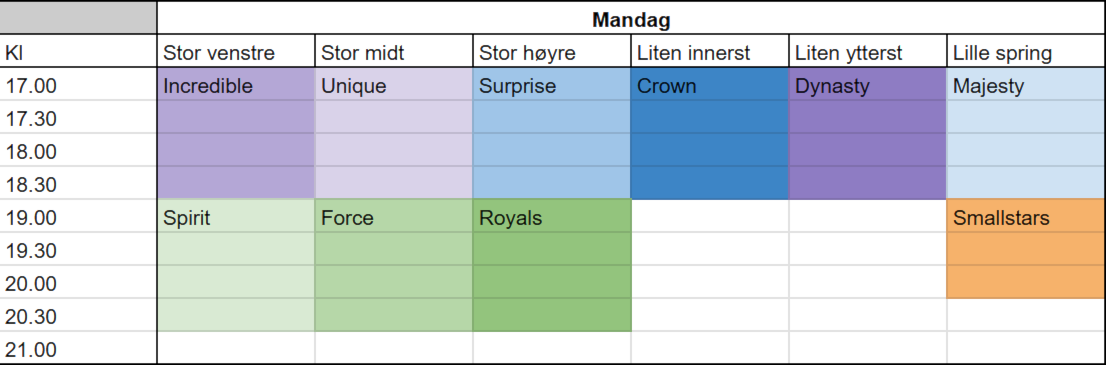The width and height of the screenshot is (1106, 365).
Task: Select the Stor høyre column header
Action: pos(552,51)
